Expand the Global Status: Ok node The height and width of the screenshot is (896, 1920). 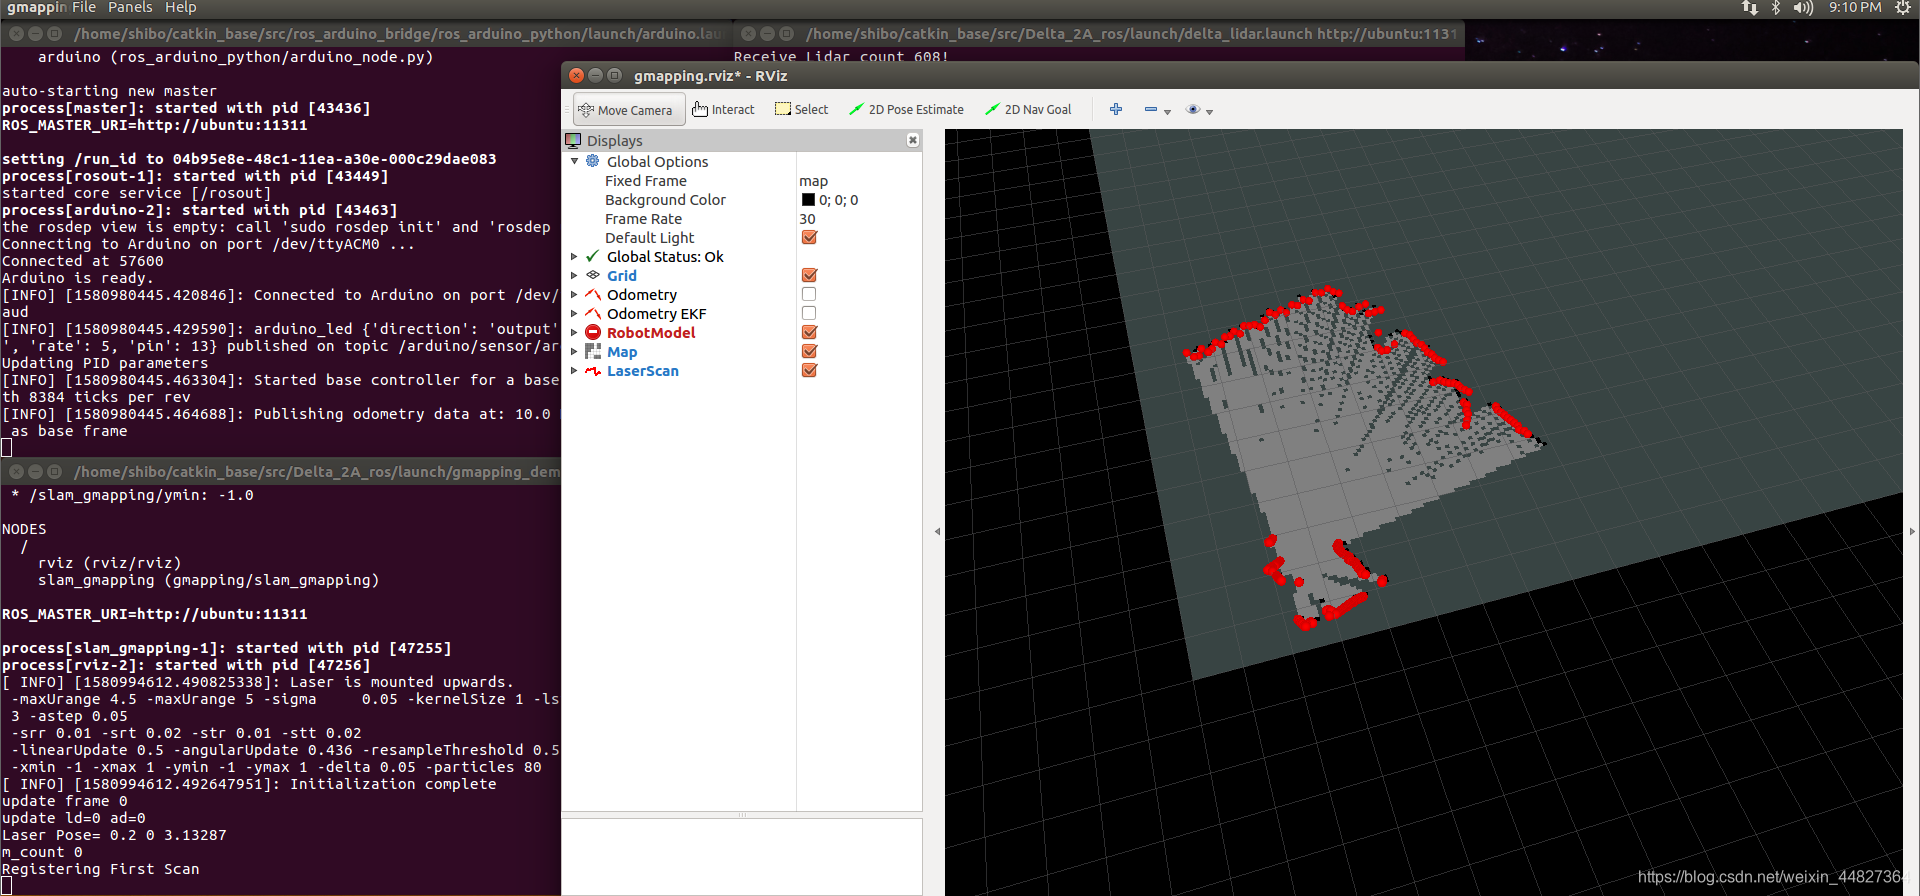pyautogui.click(x=574, y=257)
